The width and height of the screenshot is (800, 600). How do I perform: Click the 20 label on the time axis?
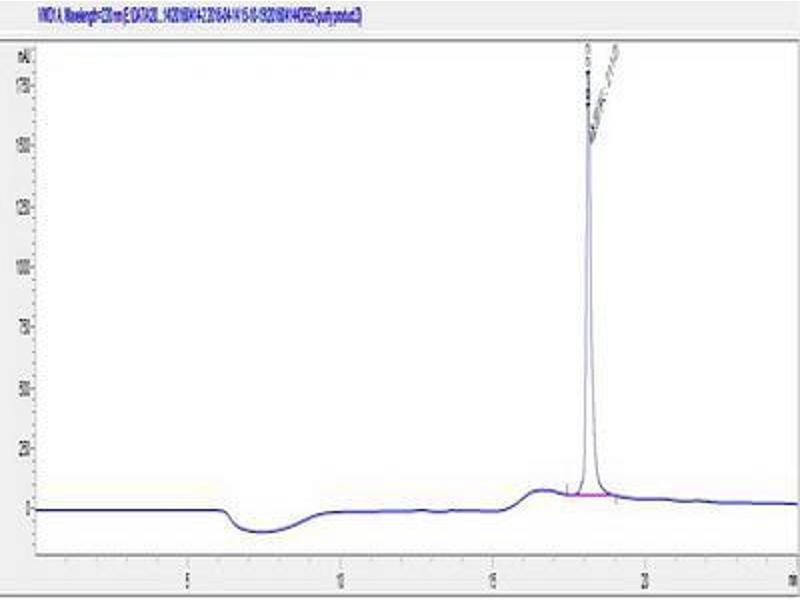pos(645,578)
